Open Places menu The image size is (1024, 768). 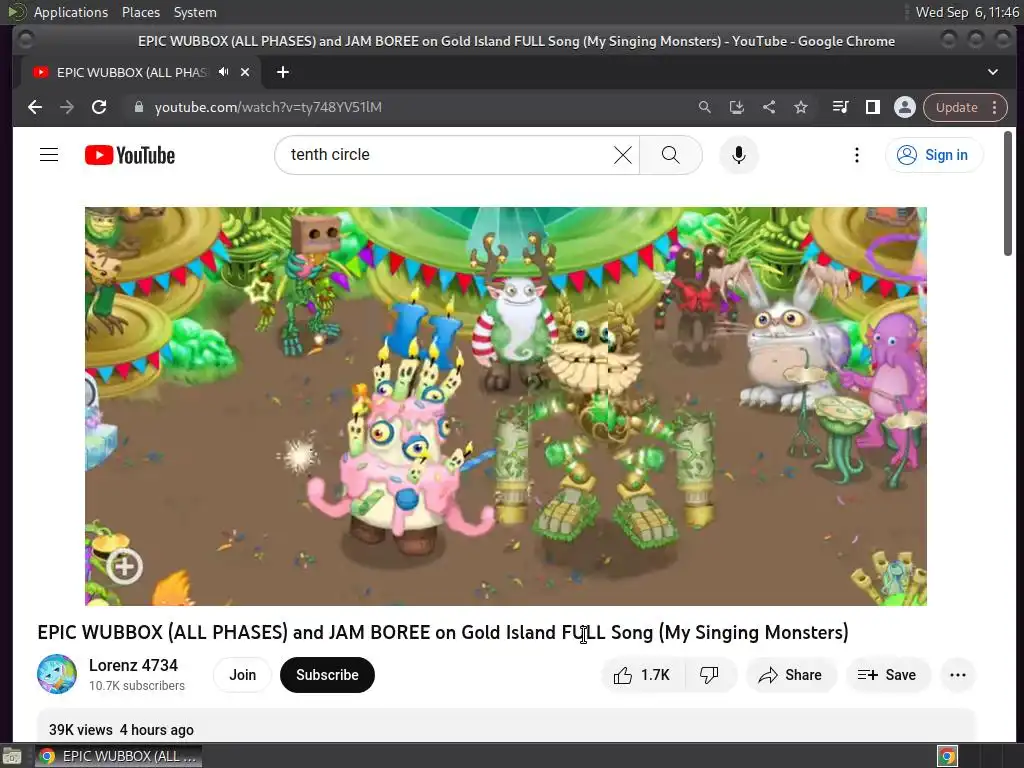[141, 12]
